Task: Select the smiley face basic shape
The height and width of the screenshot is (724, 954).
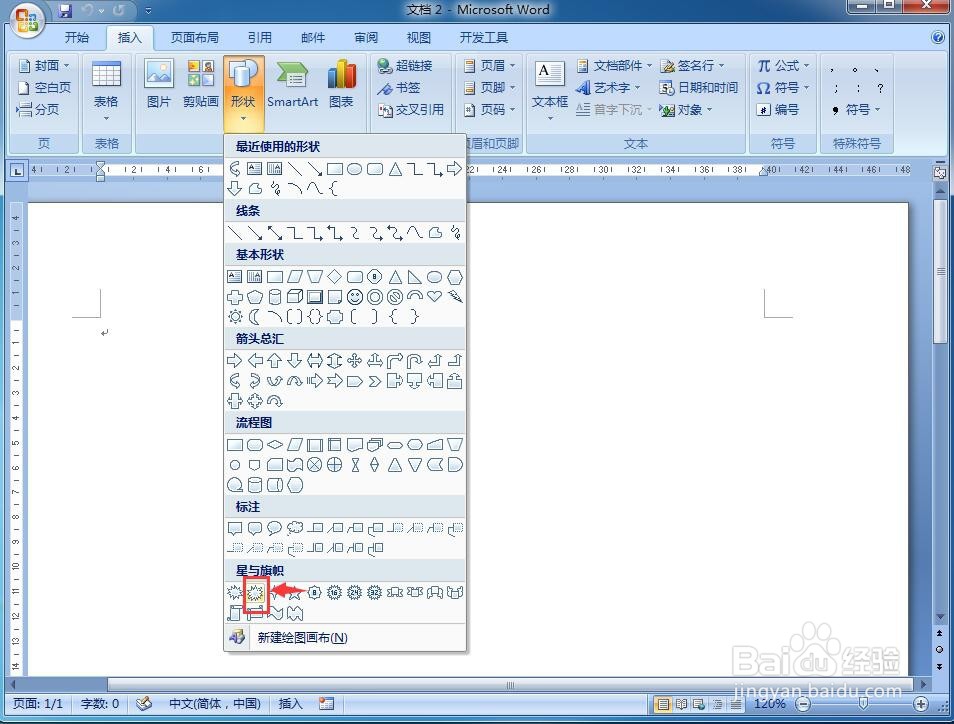Action: coord(355,297)
